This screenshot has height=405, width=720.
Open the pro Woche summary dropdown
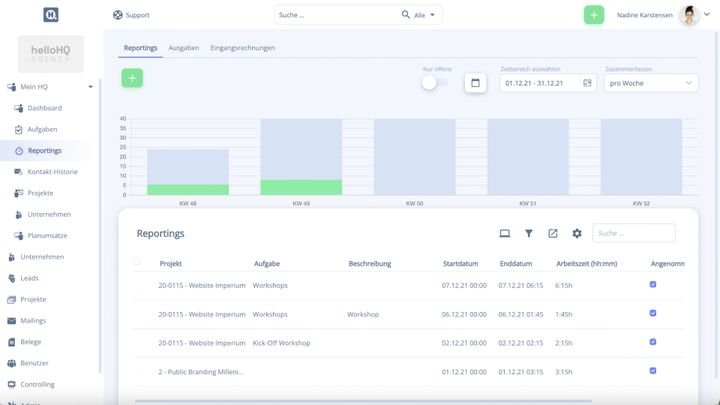651,83
